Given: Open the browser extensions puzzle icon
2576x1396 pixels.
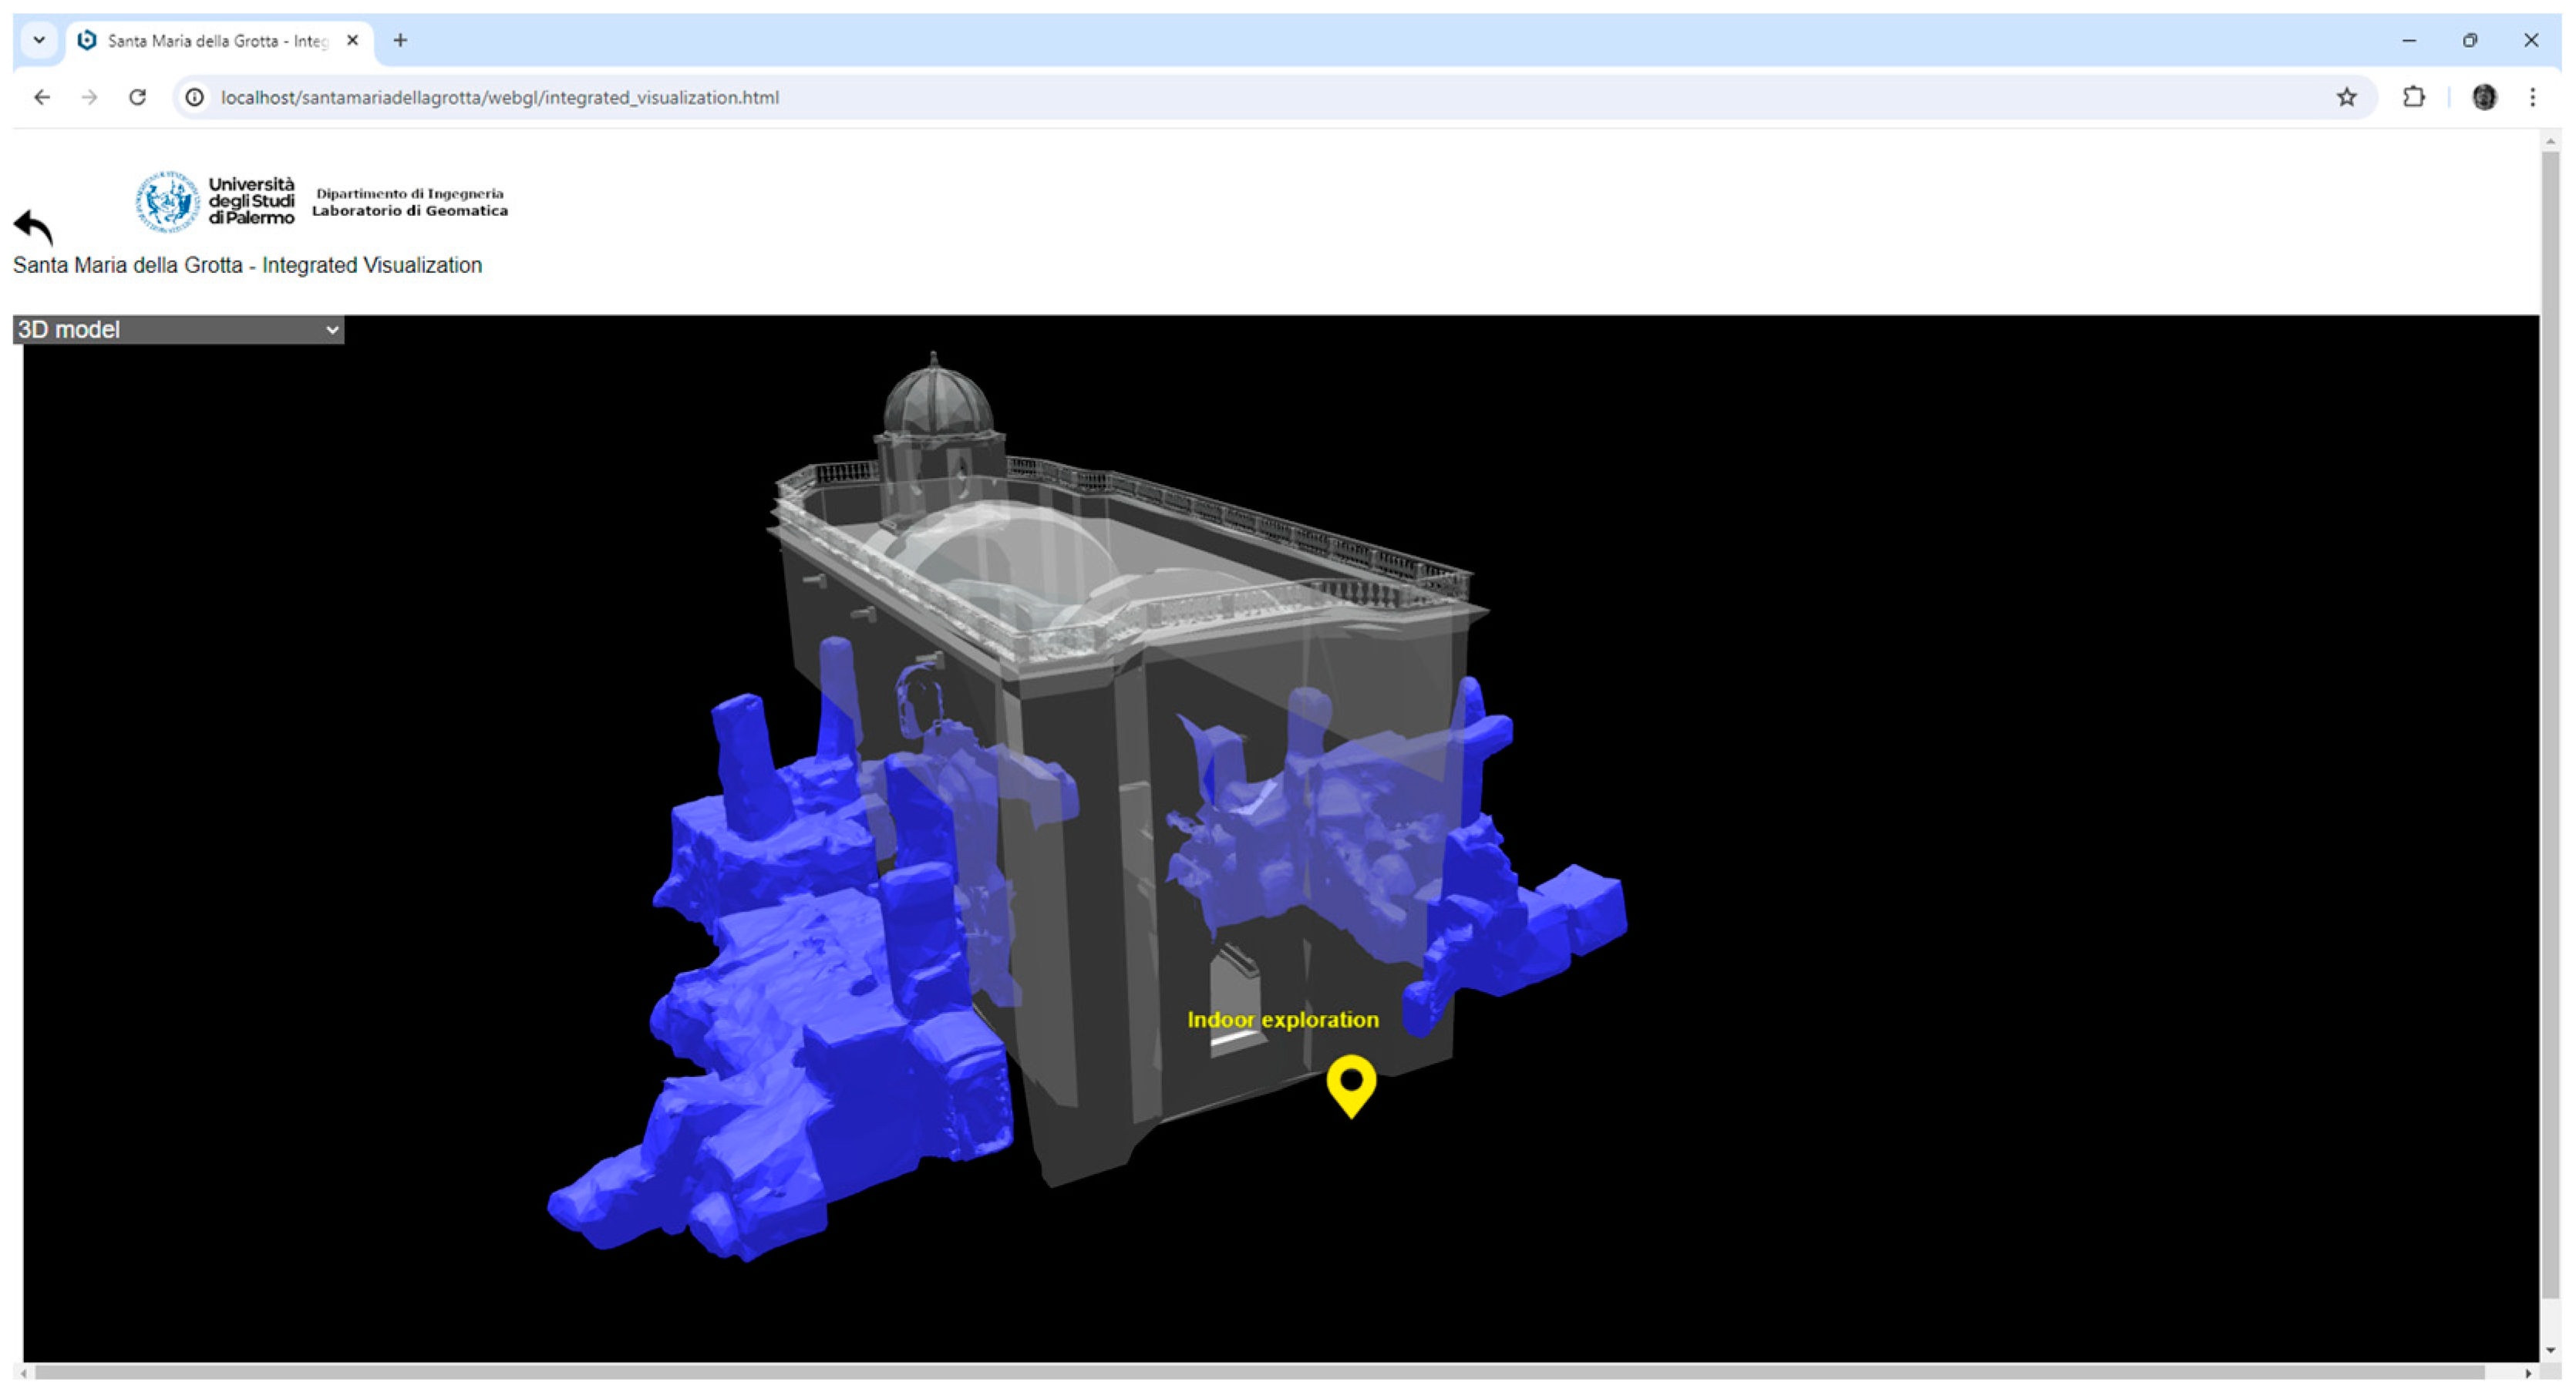Looking at the screenshot, I should coord(2413,97).
